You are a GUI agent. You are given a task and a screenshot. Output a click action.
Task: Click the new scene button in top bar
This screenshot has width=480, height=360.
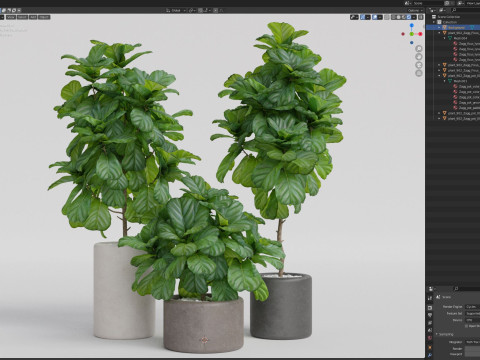[447, 3]
